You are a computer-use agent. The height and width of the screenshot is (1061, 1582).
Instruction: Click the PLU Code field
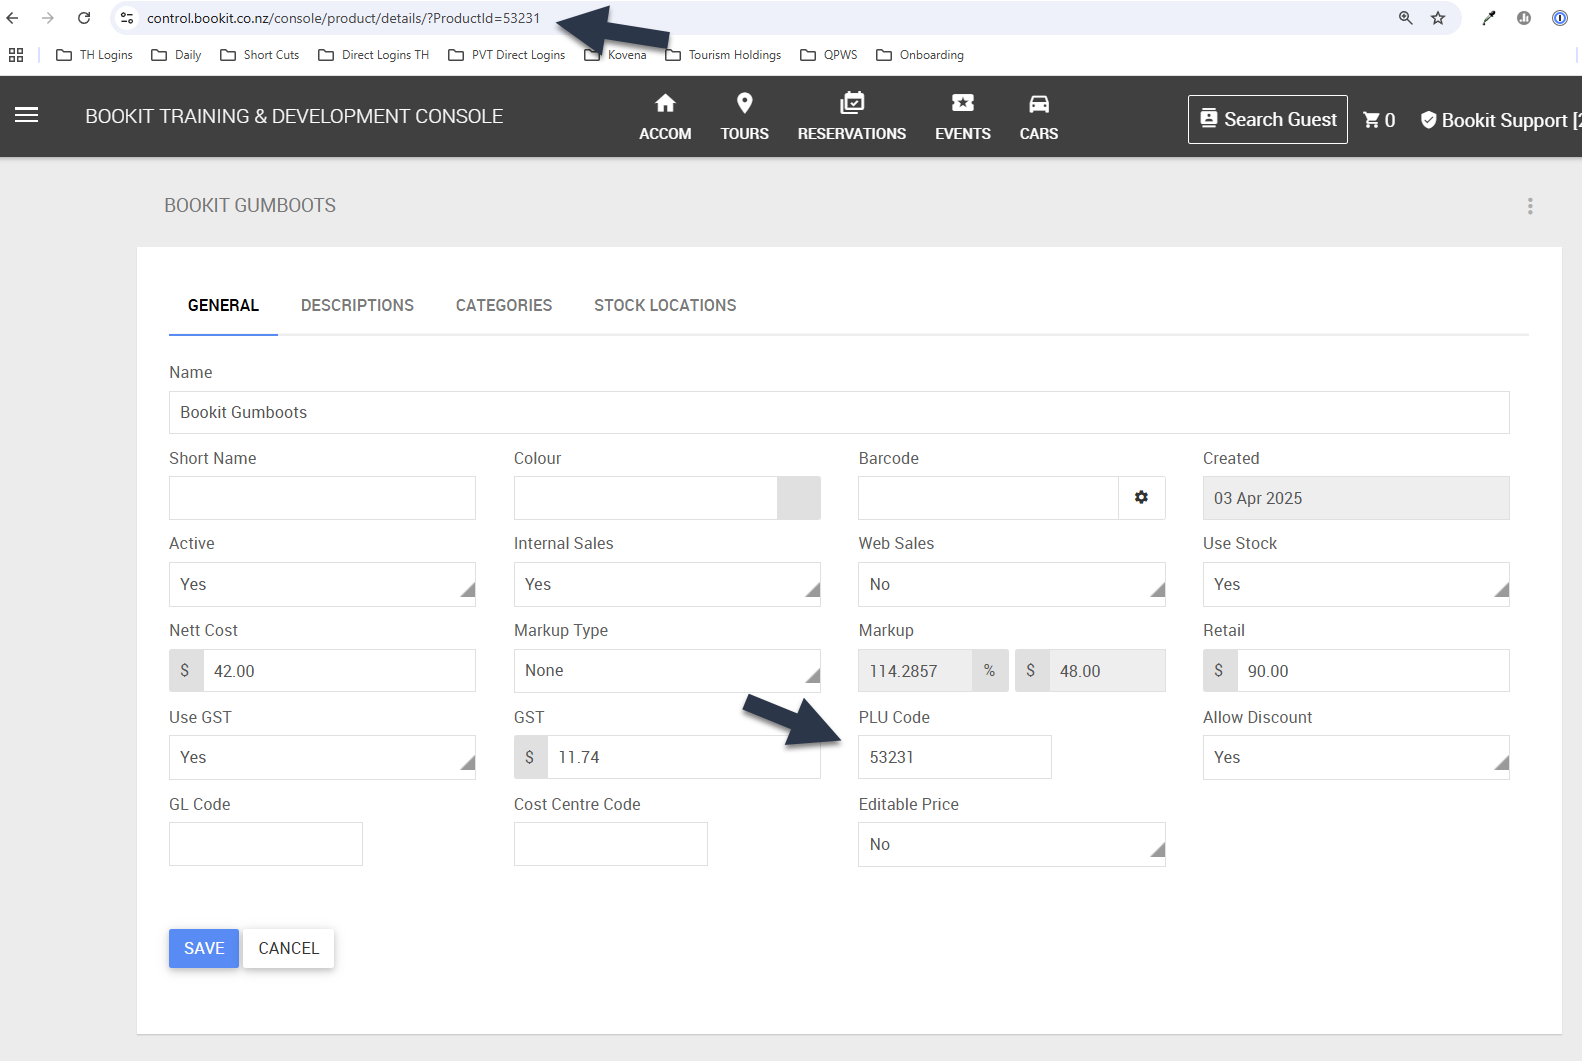point(955,757)
